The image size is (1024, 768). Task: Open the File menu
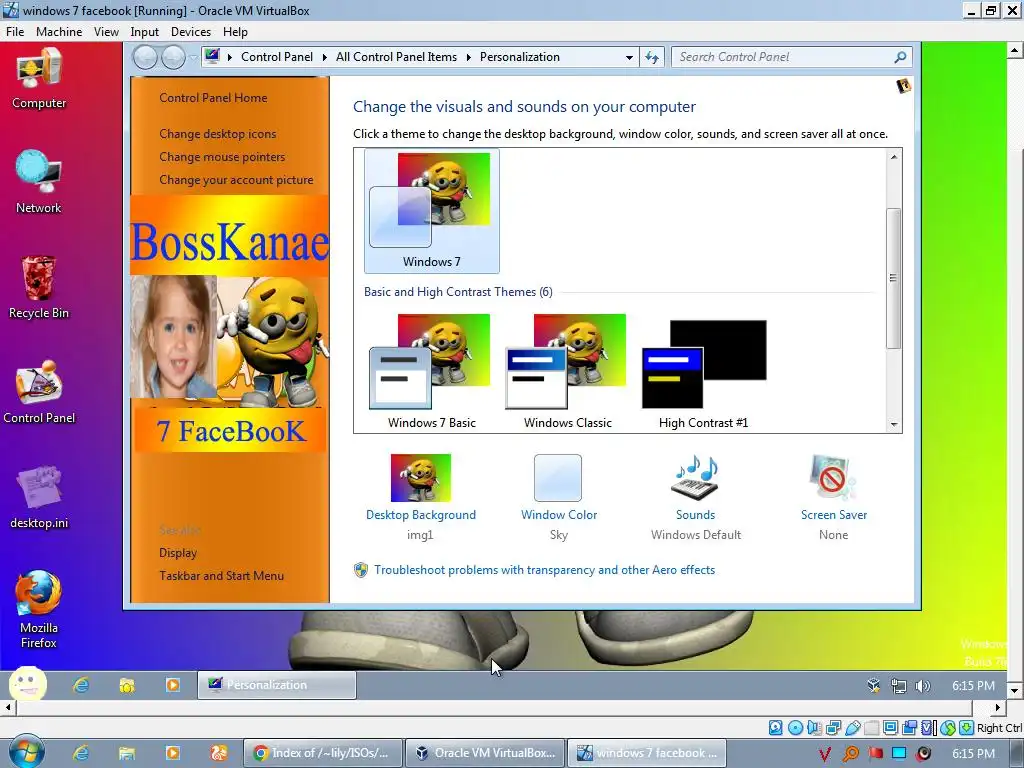pos(15,31)
